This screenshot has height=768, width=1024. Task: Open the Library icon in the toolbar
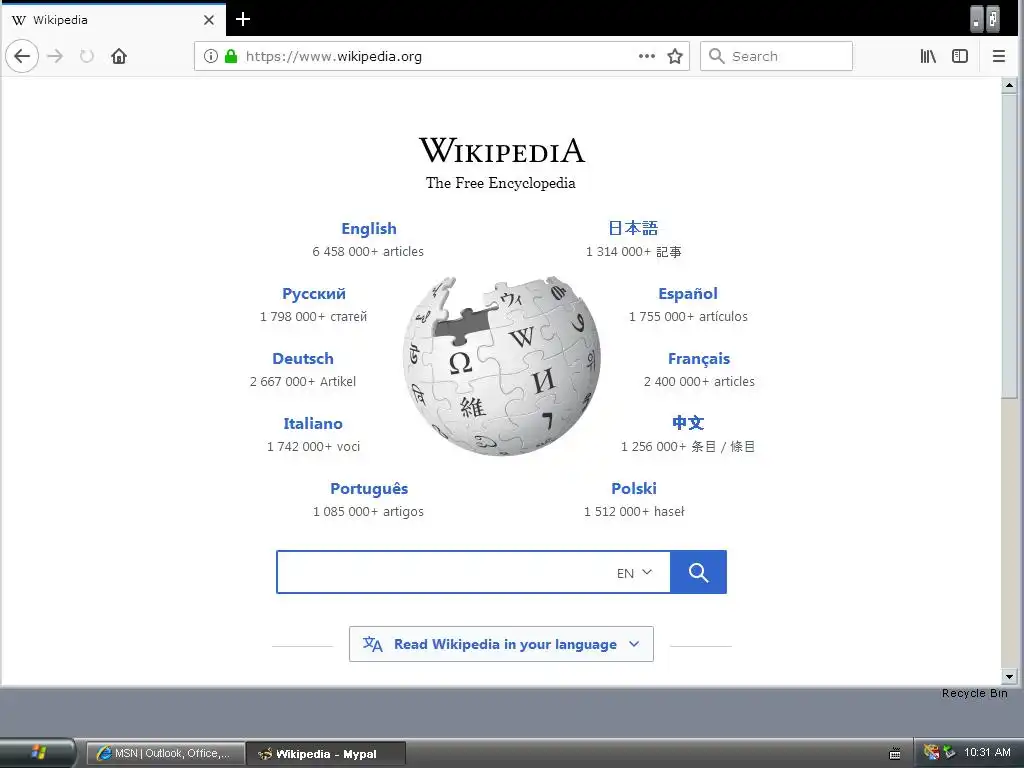[928, 56]
